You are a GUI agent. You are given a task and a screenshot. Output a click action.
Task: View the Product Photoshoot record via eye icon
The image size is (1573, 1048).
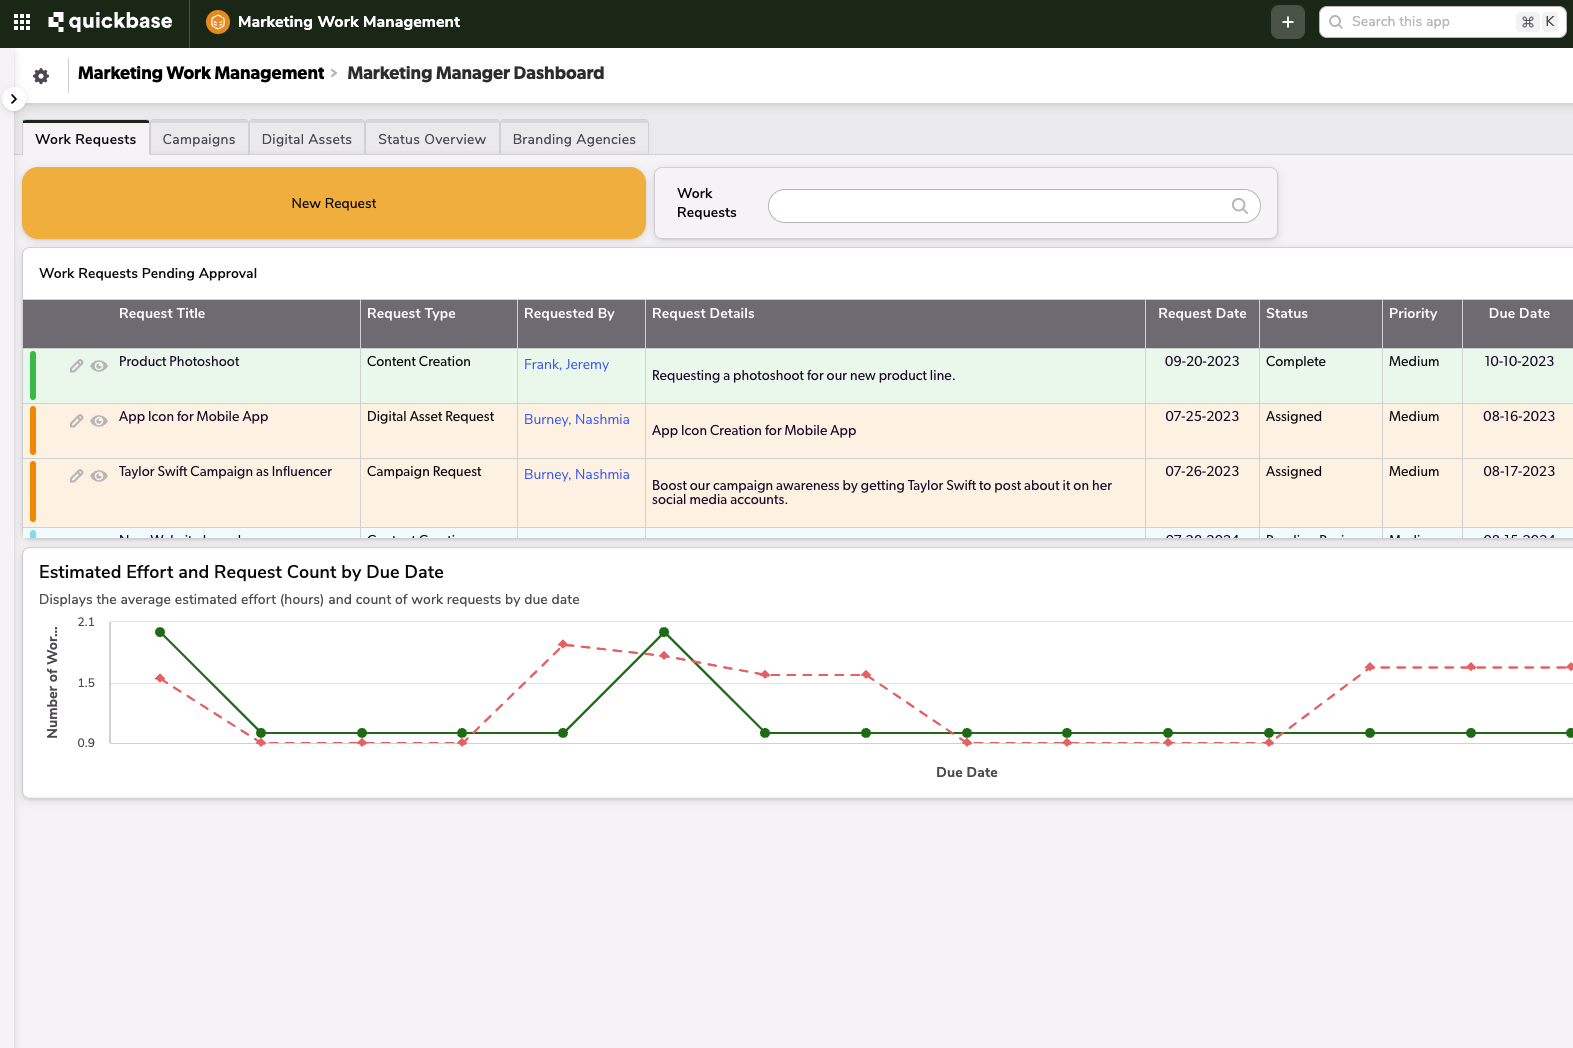point(99,366)
